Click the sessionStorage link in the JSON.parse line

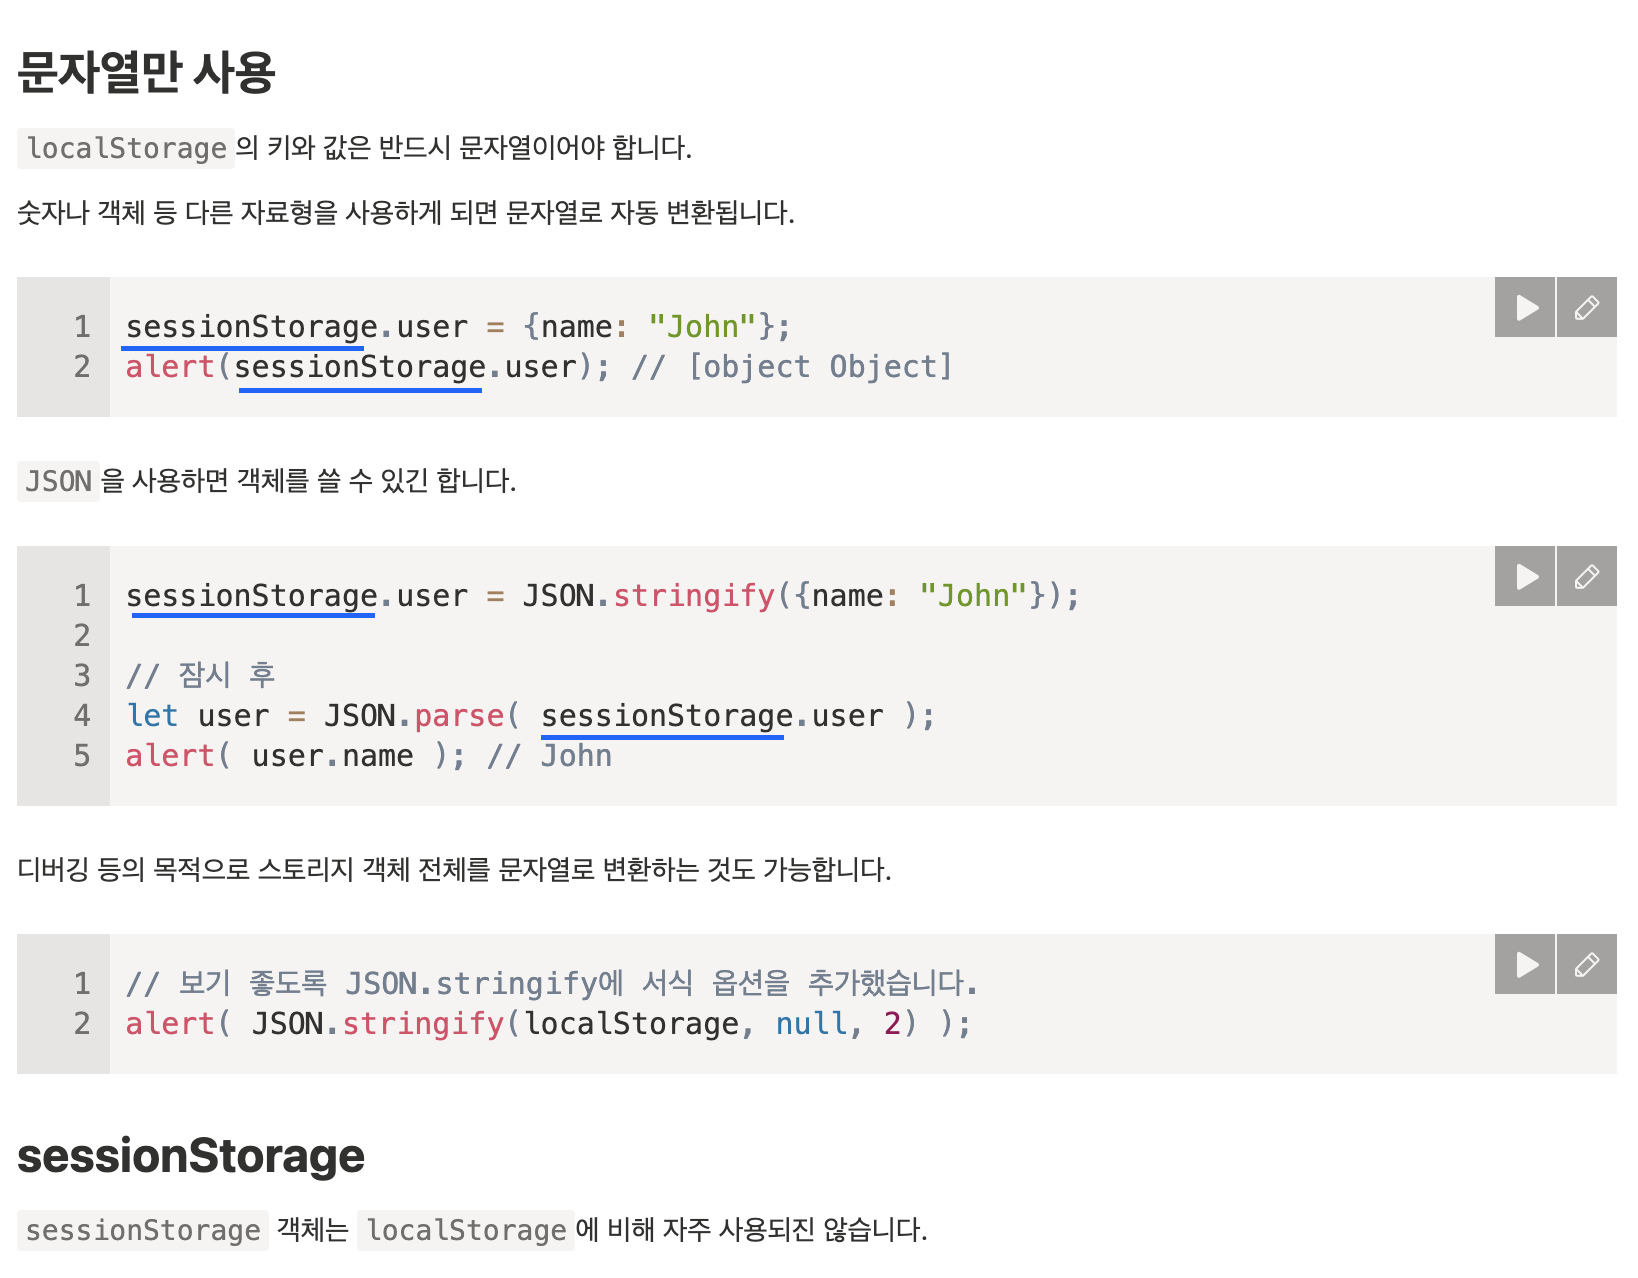click(x=662, y=715)
